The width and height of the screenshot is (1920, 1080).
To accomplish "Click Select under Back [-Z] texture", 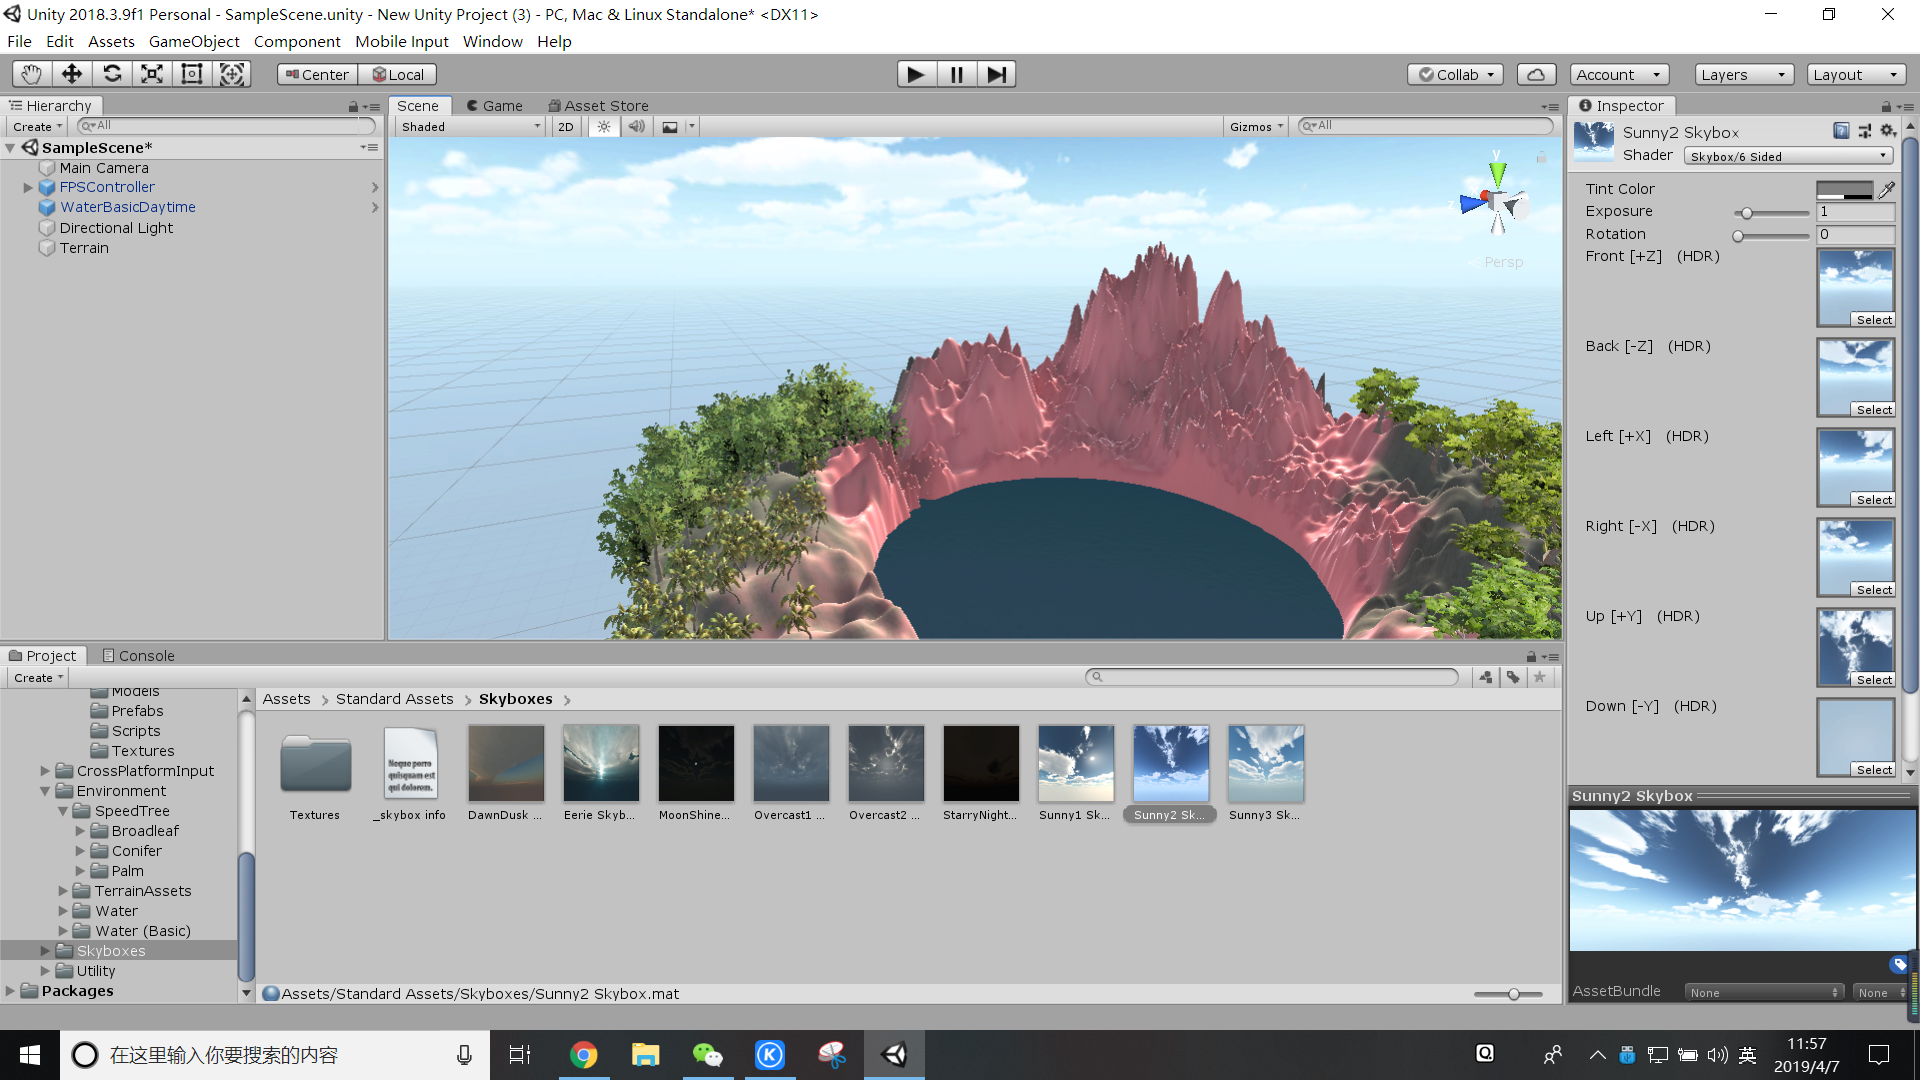I will point(1874,410).
